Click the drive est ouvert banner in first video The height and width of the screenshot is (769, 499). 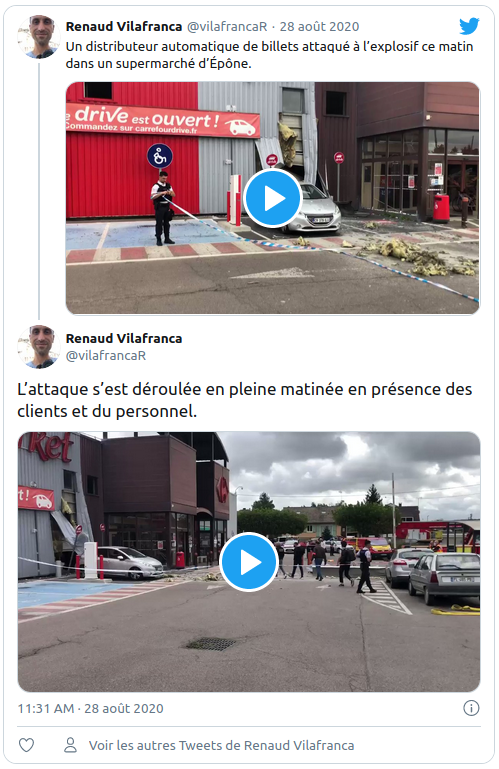point(162,121)
